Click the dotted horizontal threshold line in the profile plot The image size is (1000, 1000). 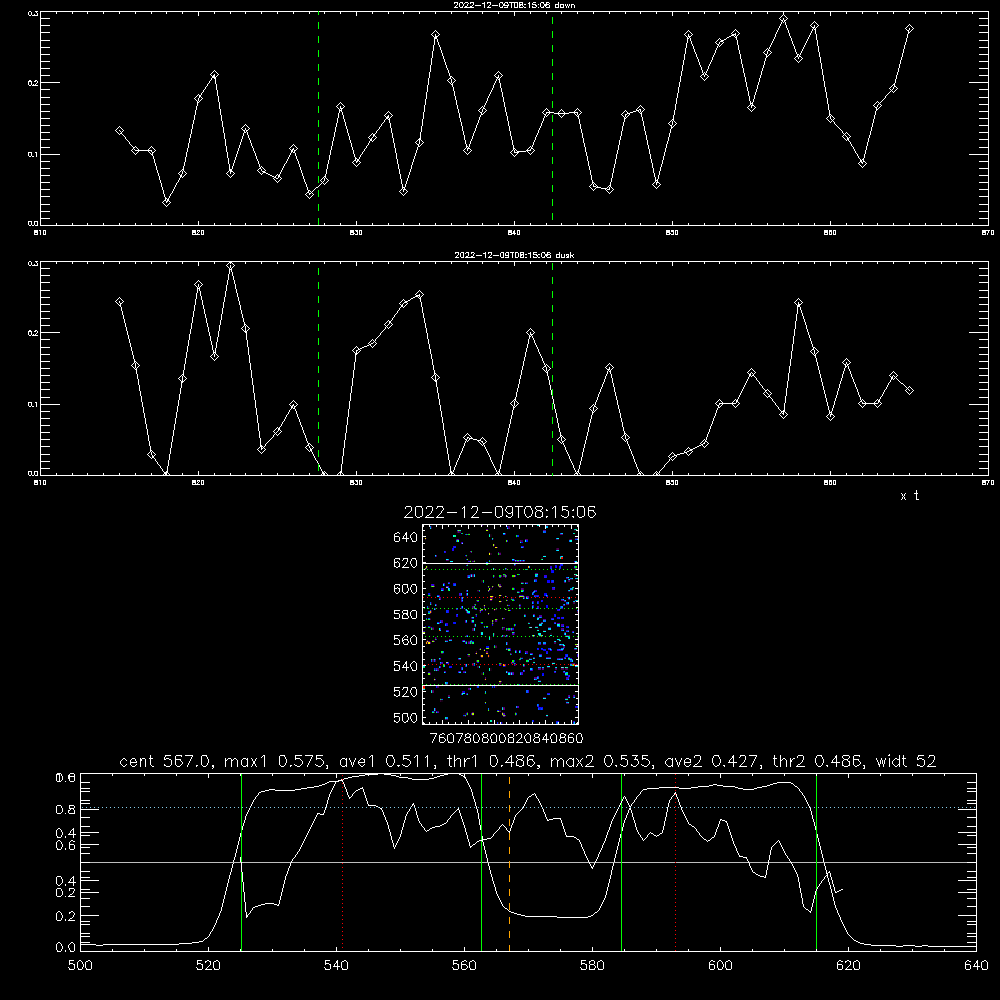tap(528, 807)
